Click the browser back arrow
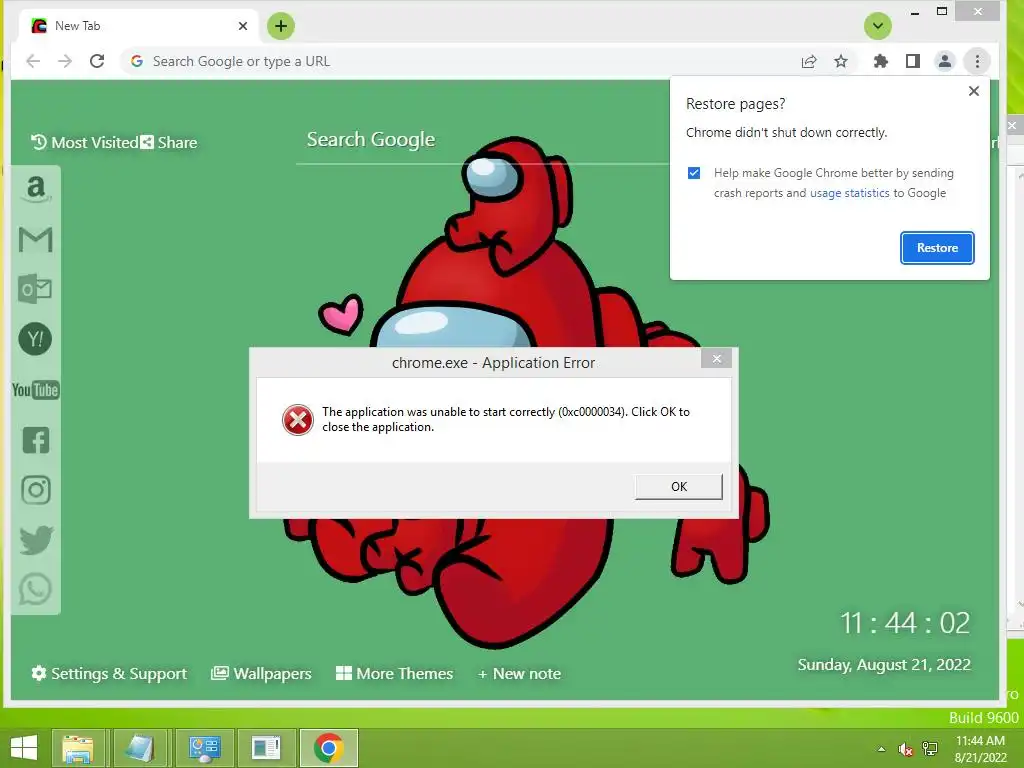 tap(33, 61)
